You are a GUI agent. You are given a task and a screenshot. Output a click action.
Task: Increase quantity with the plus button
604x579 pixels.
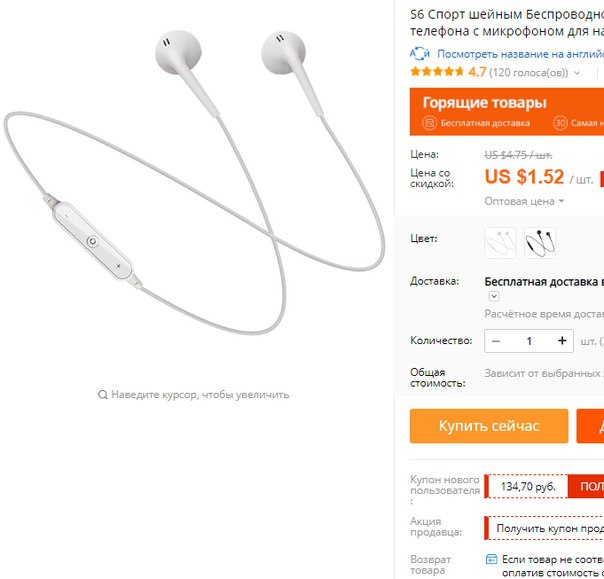coord(562,341)
